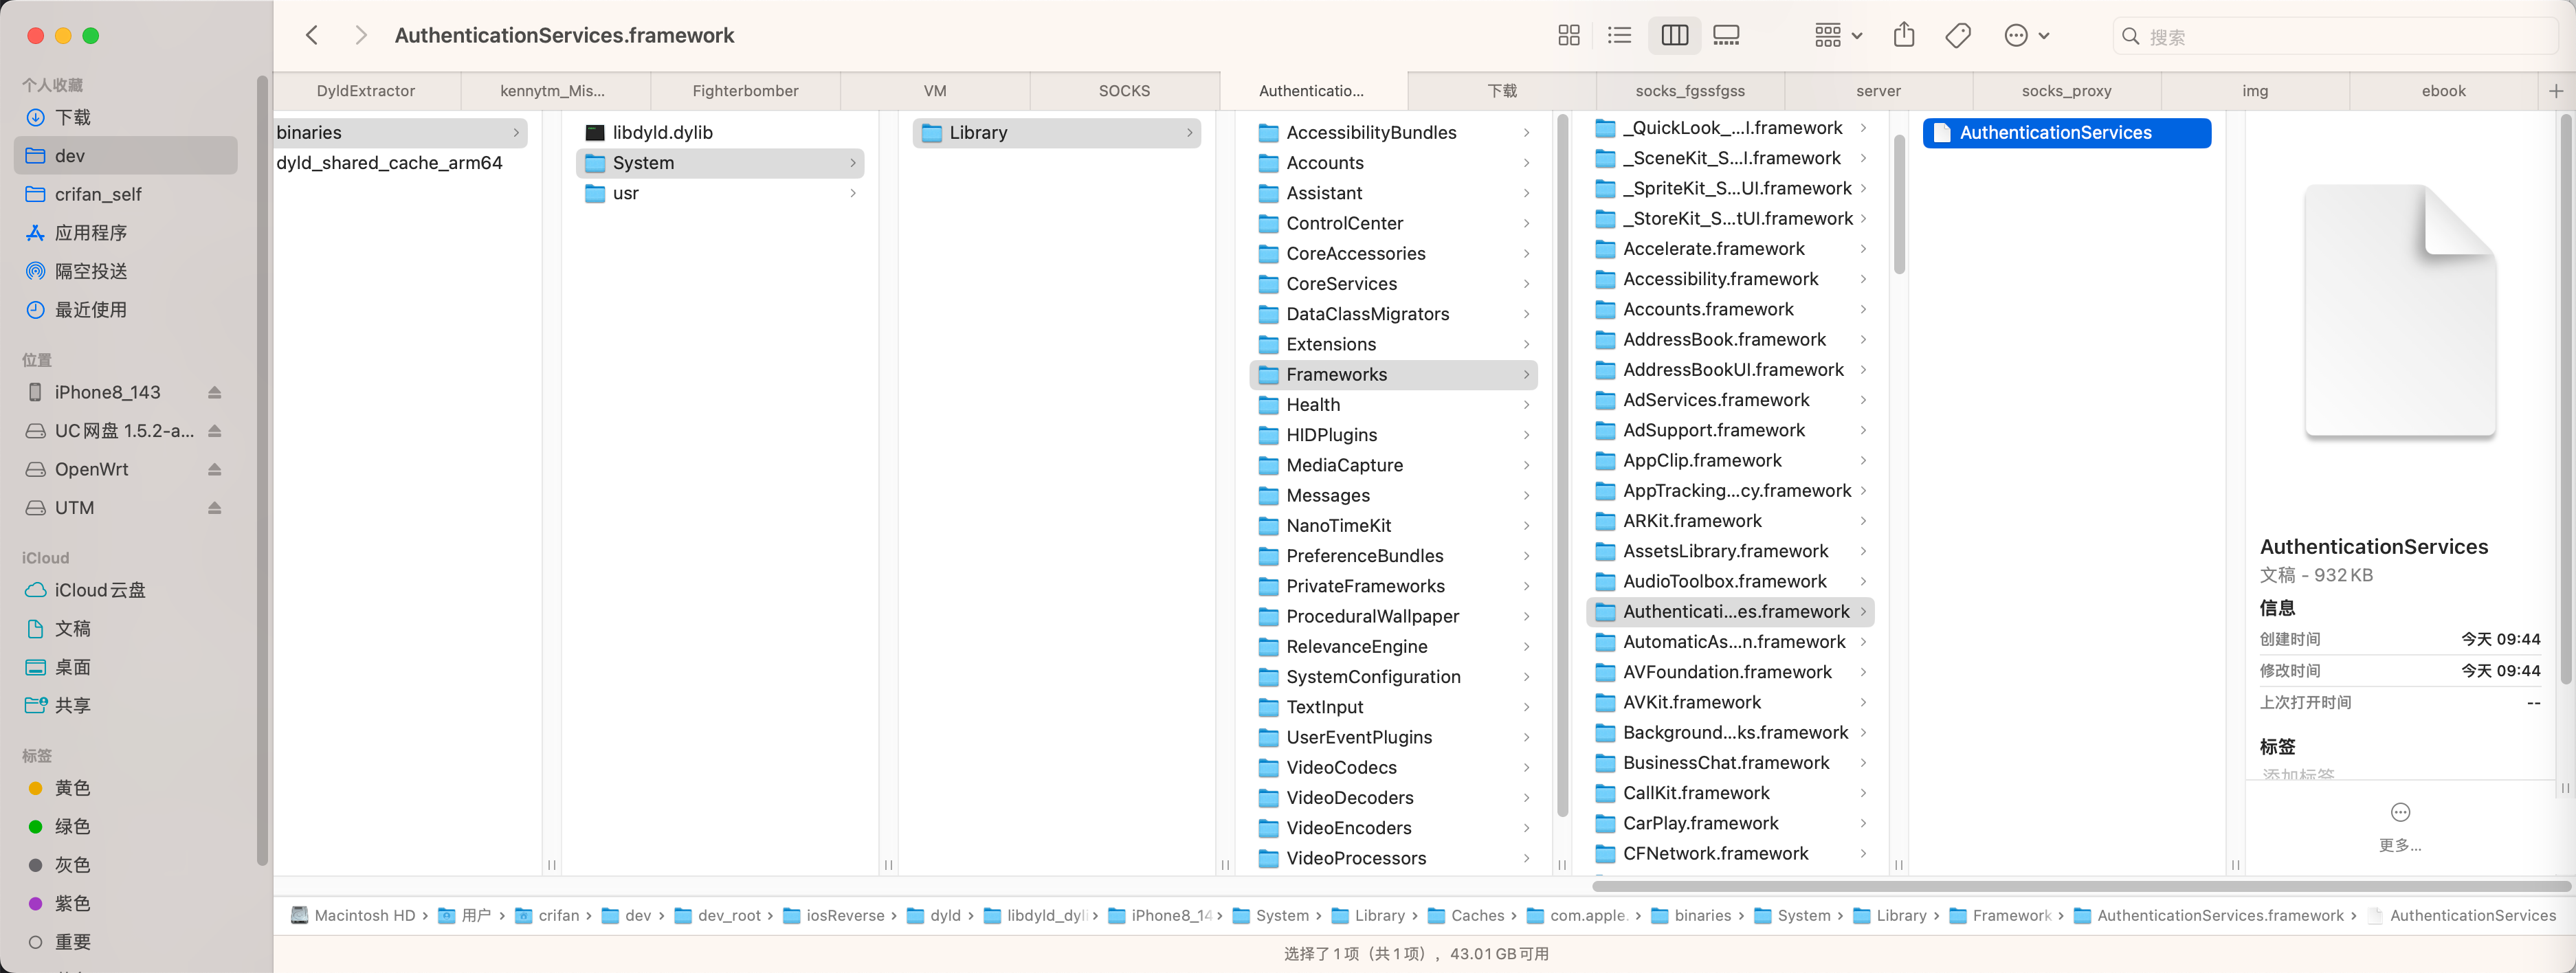Eject iPhone8_143 volume
The width and height of the screenshot is (2576, 973).
214,393
